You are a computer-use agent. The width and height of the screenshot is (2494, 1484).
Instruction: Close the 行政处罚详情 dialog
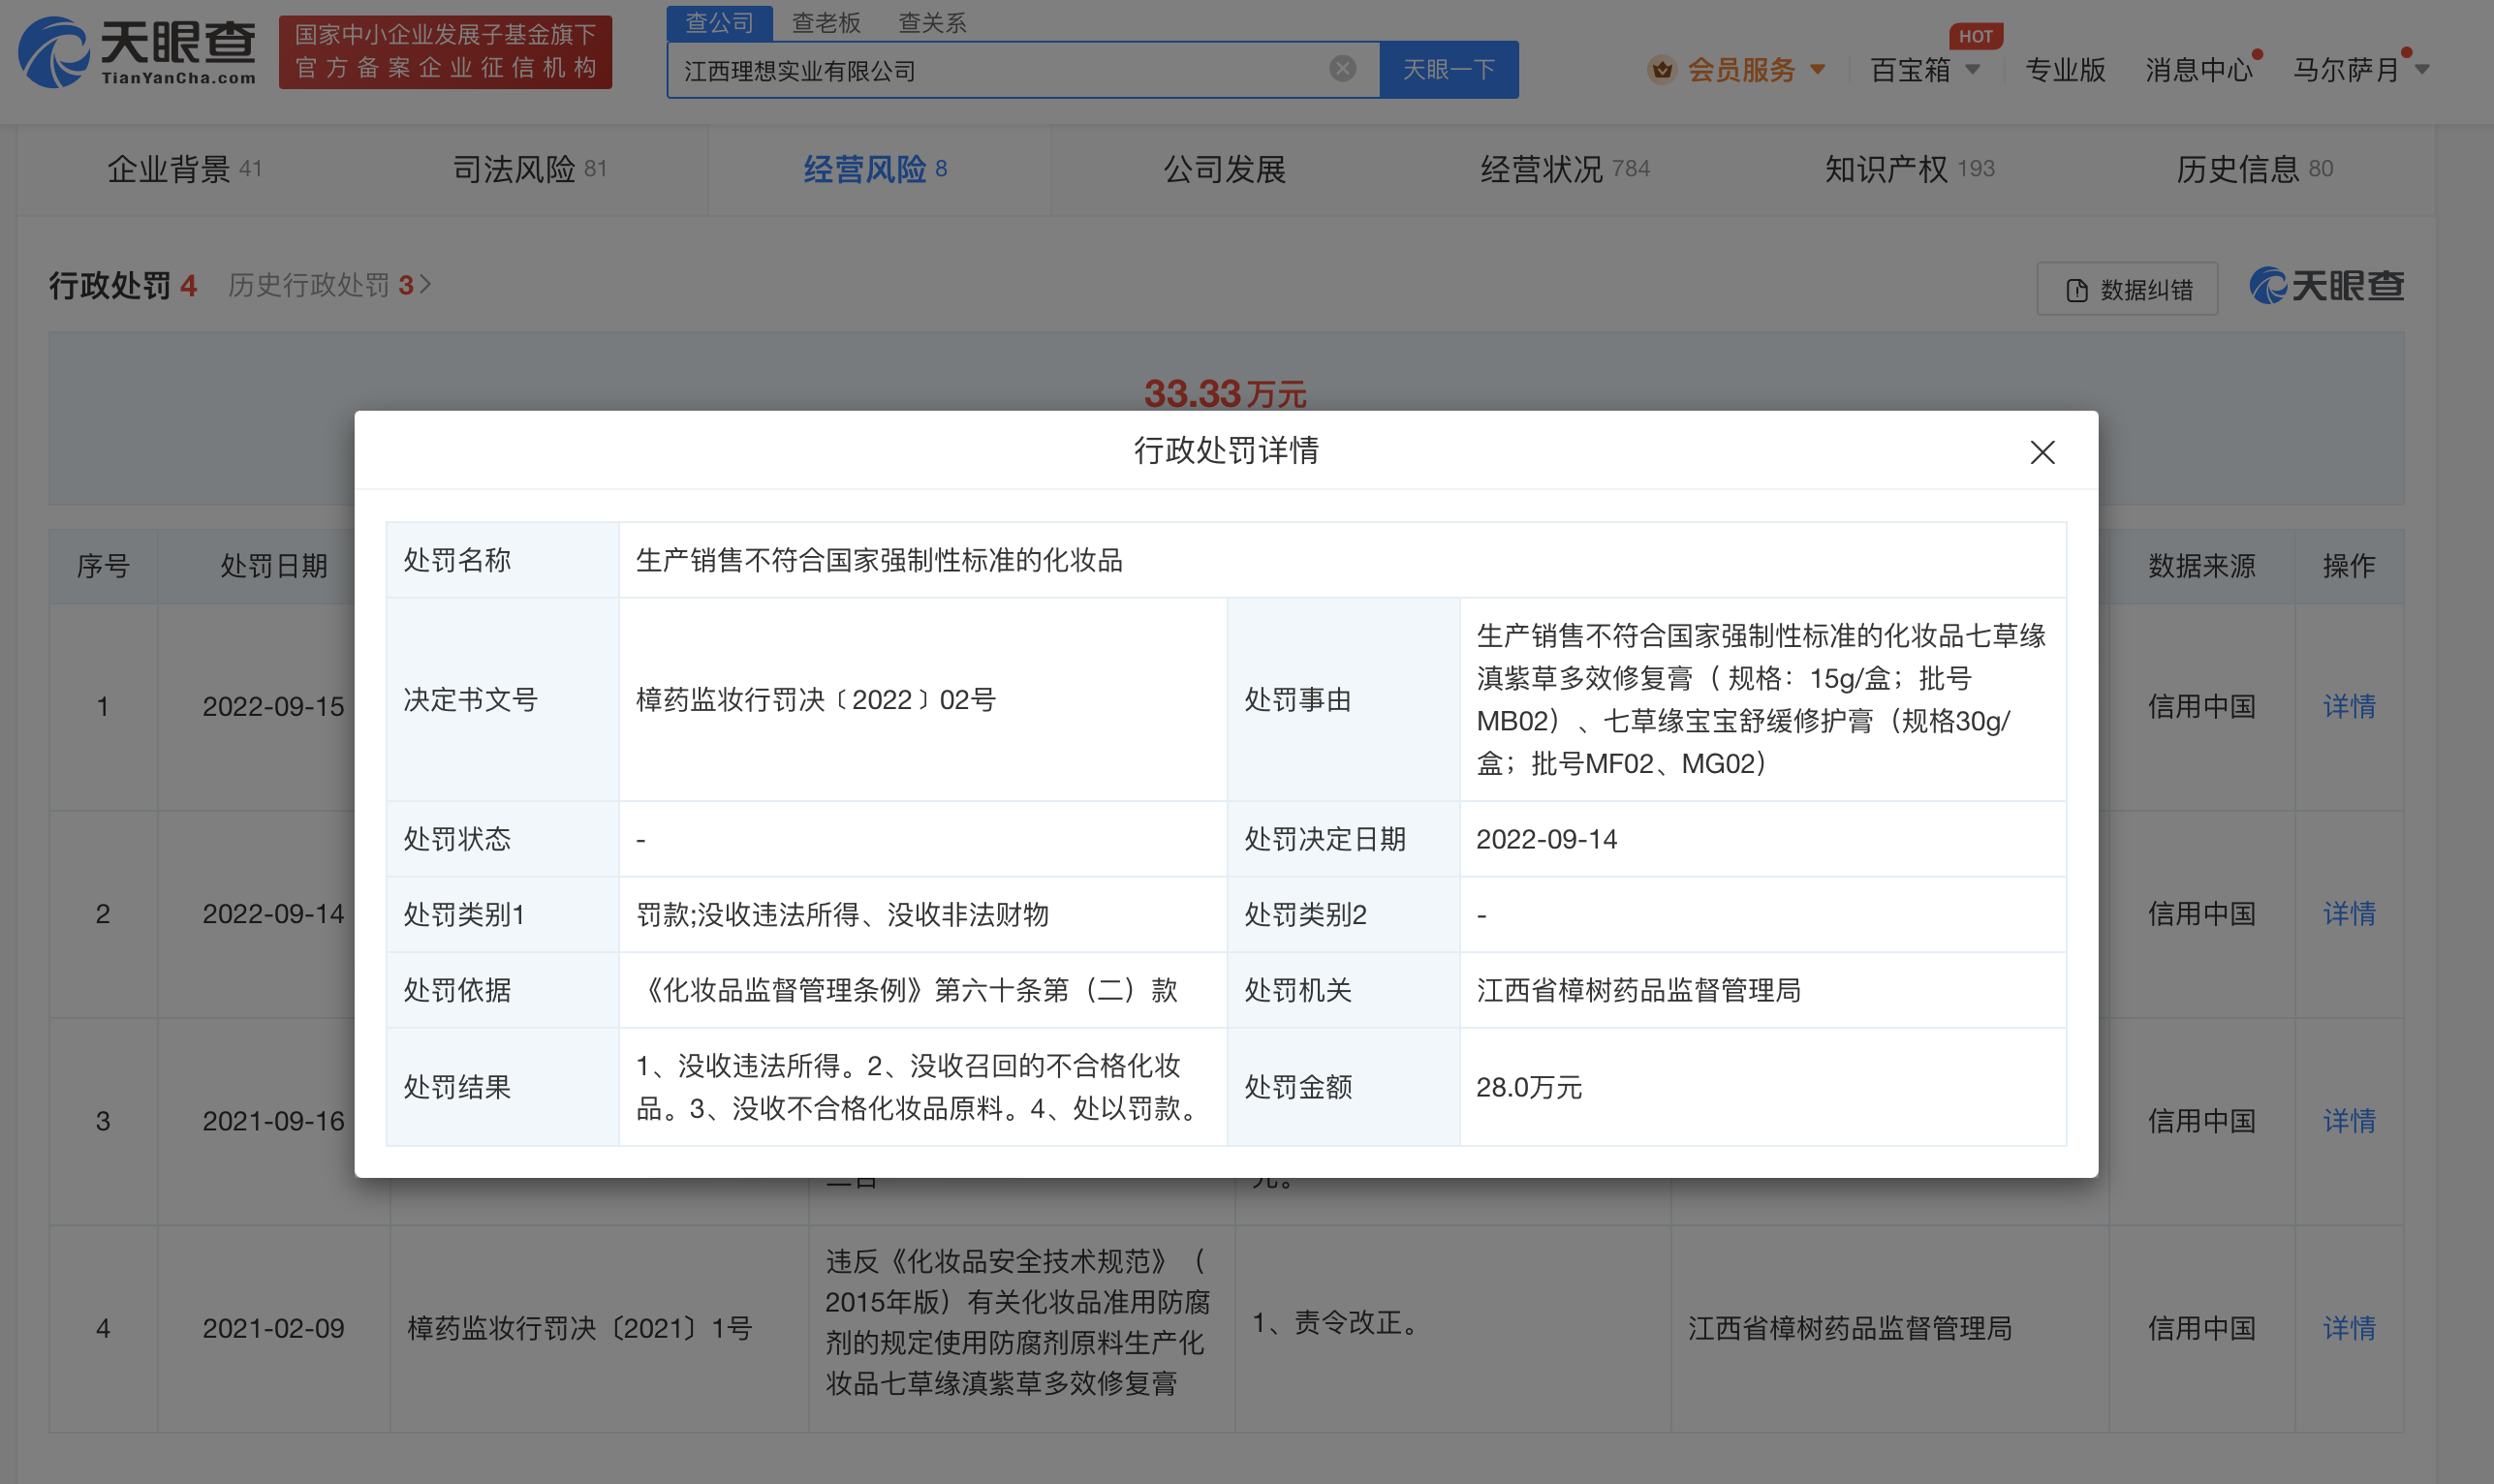point(2042,452)
